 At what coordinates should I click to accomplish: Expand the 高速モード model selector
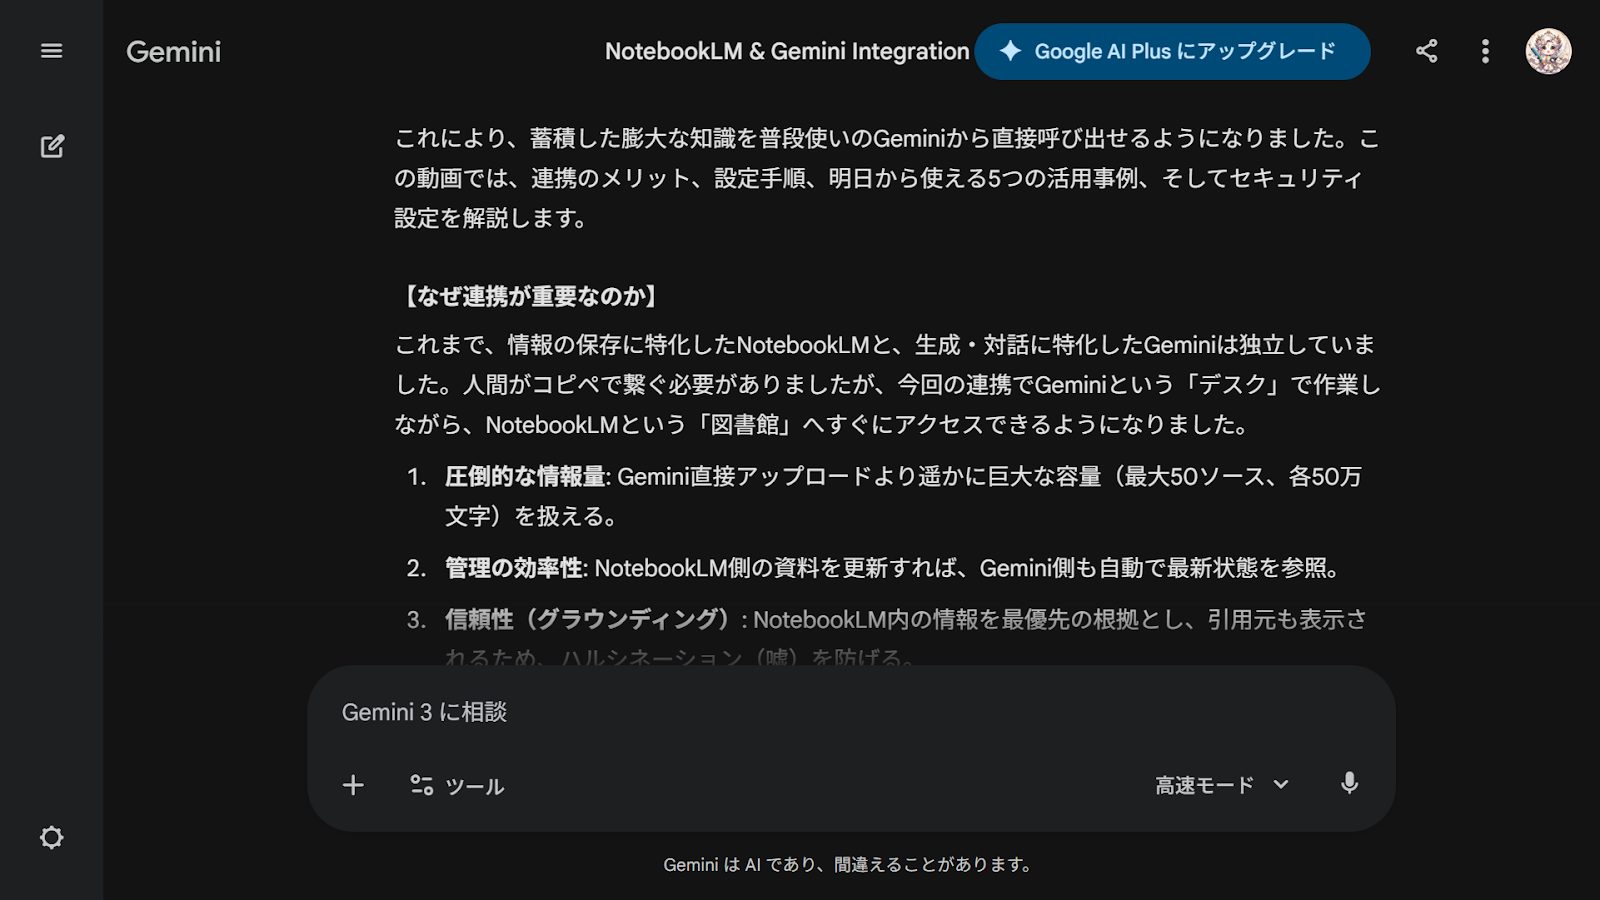point(1205,785)
